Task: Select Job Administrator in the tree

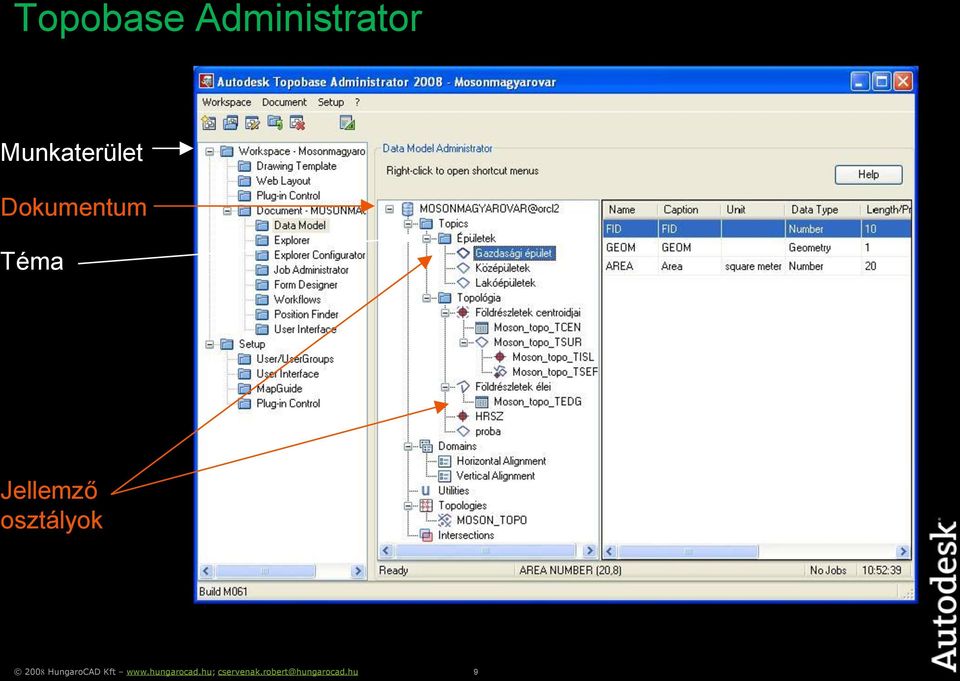Action: coord(311,270)
